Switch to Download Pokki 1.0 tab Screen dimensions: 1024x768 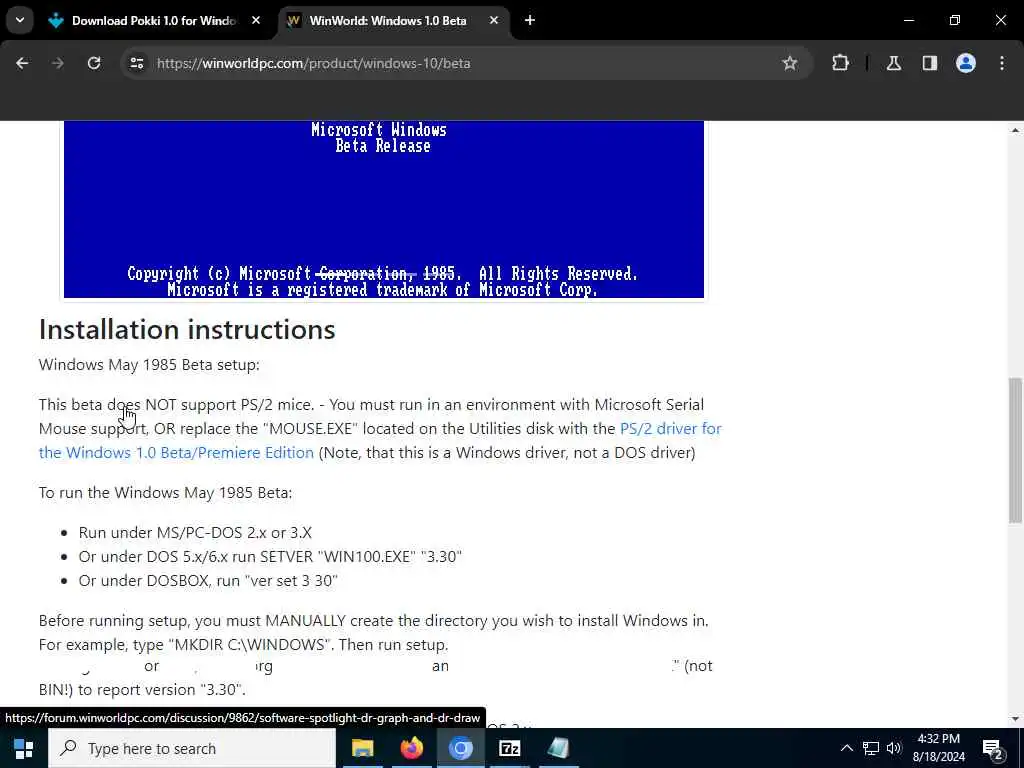pyautogui.click(x=155, y=21)
